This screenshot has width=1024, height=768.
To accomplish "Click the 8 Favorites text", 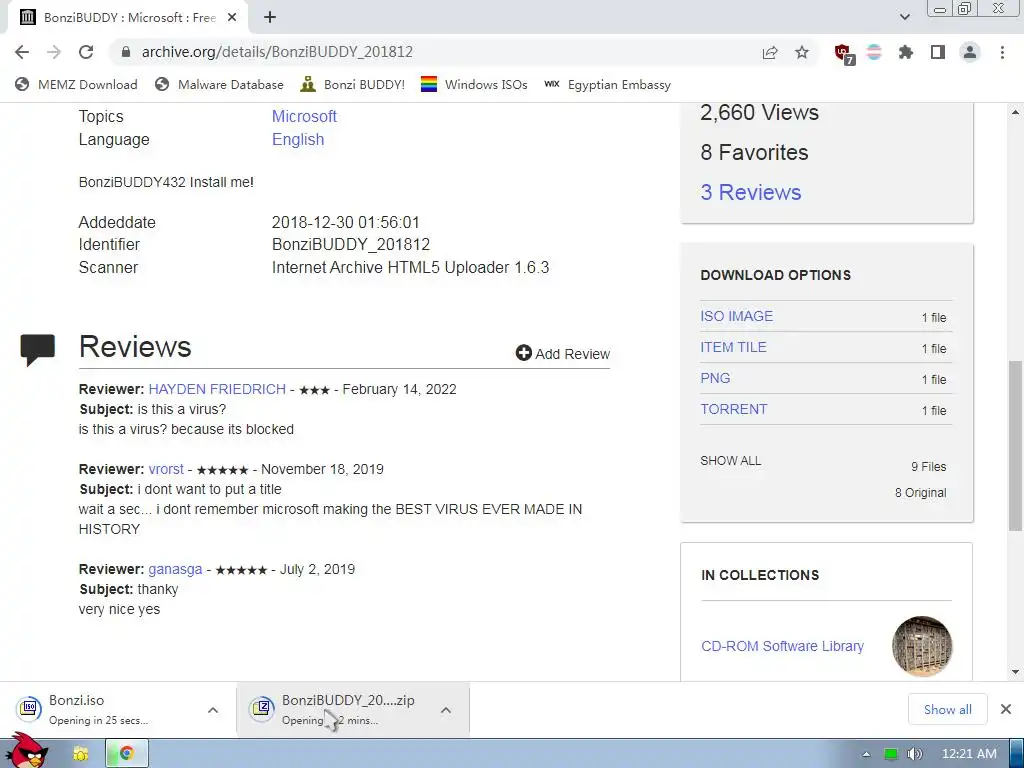I will 754,152.
